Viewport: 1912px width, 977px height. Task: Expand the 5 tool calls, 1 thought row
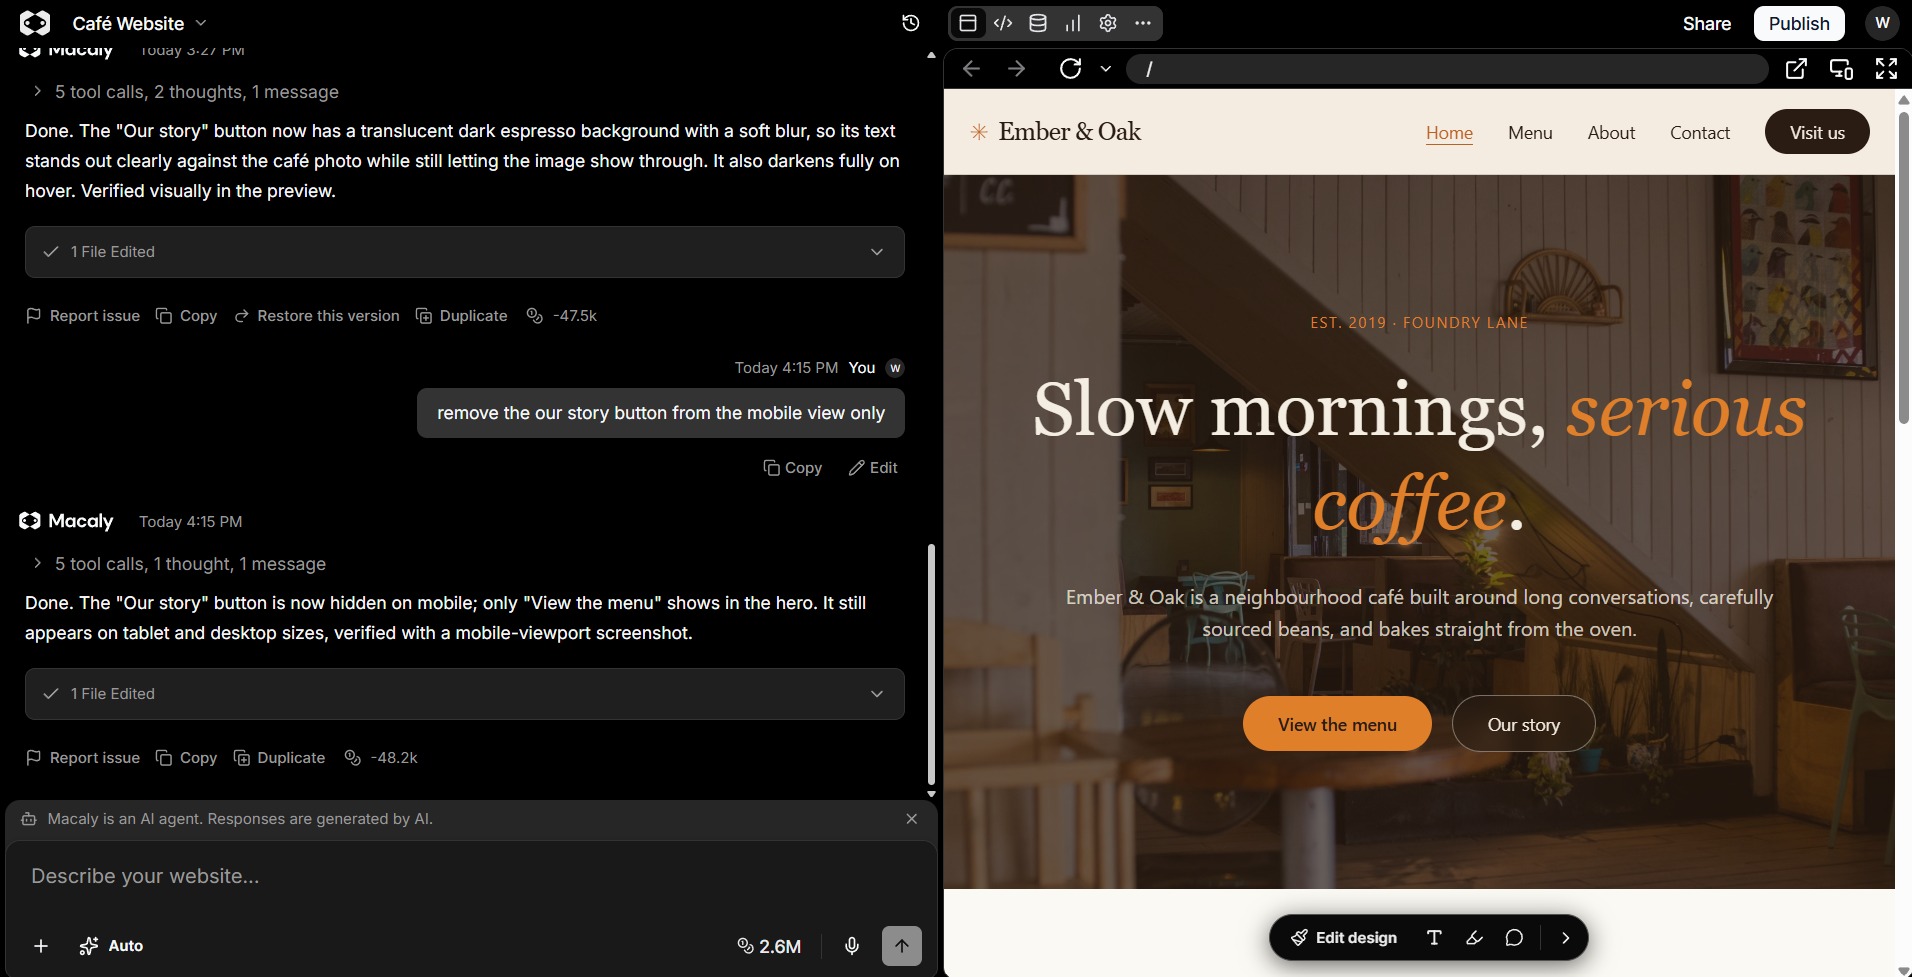pyautogui.click(x=181, y=563)
